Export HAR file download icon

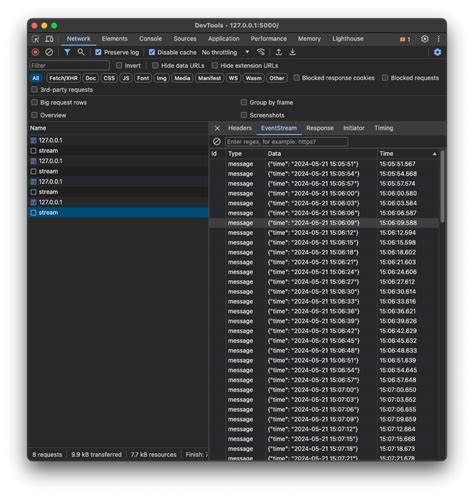[x=292, y=52]
